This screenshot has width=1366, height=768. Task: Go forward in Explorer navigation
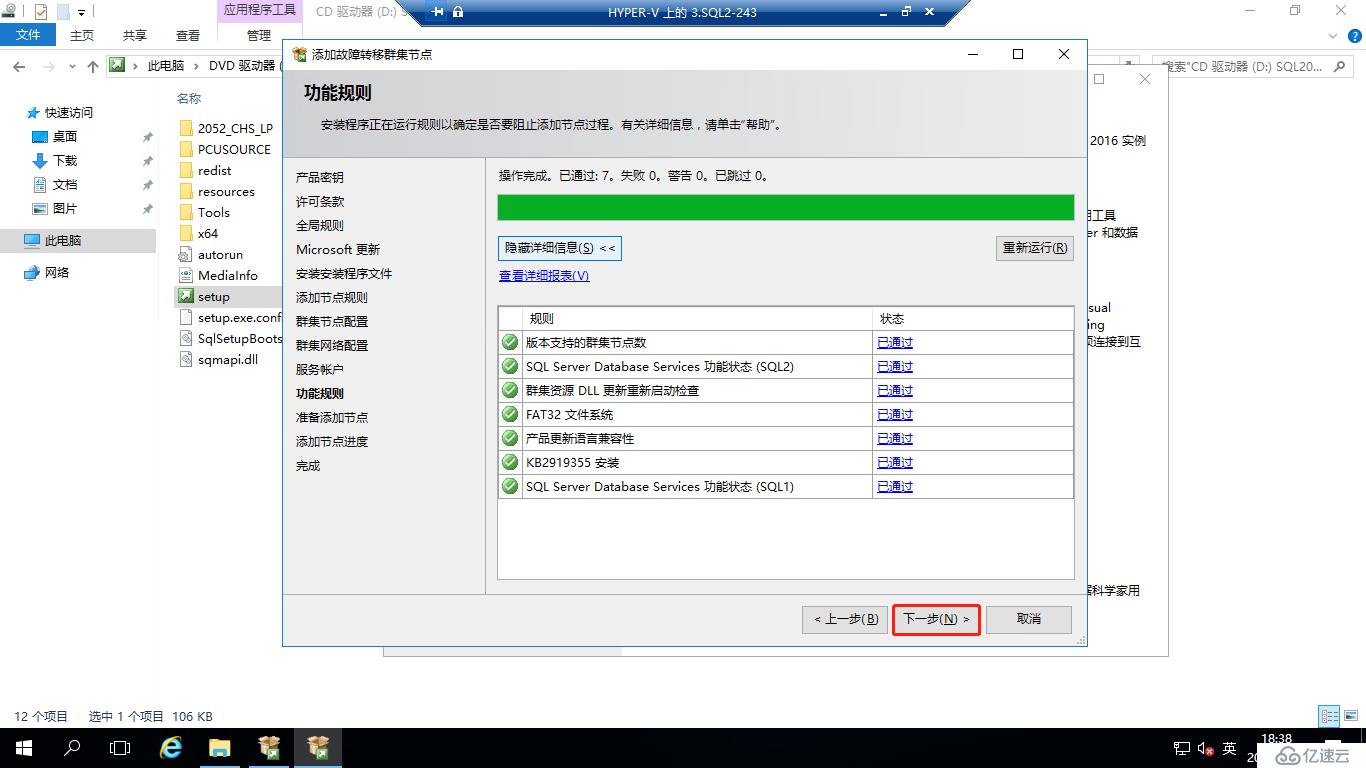[50, 67]
